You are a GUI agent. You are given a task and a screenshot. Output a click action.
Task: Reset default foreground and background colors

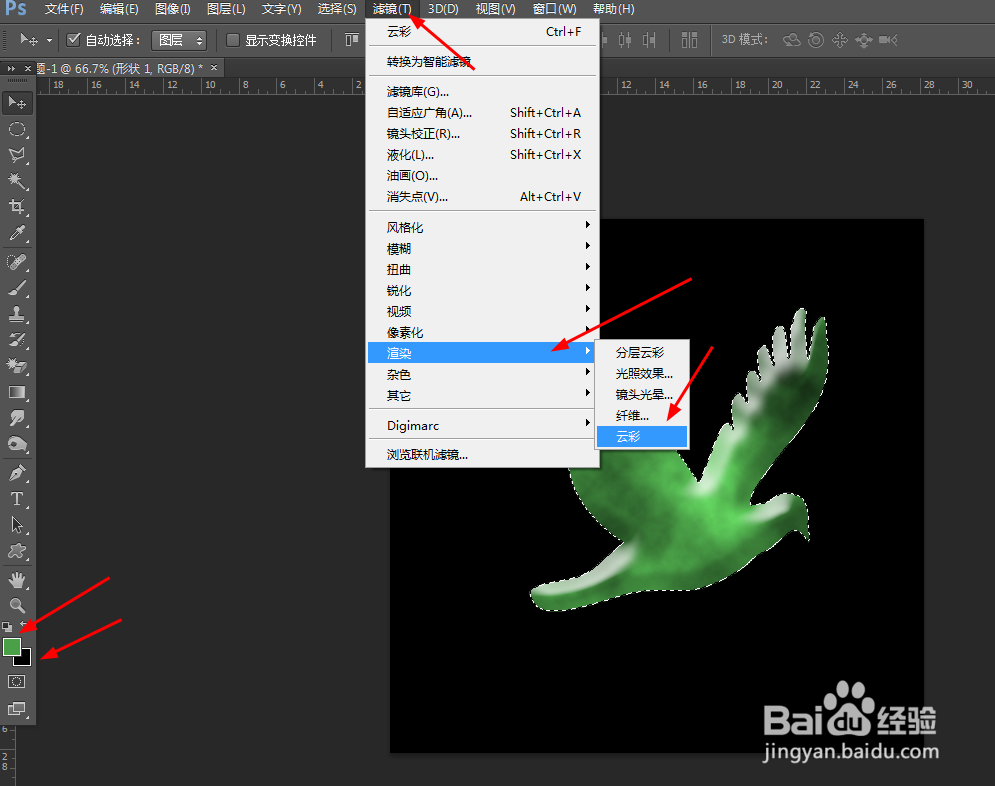7,627
